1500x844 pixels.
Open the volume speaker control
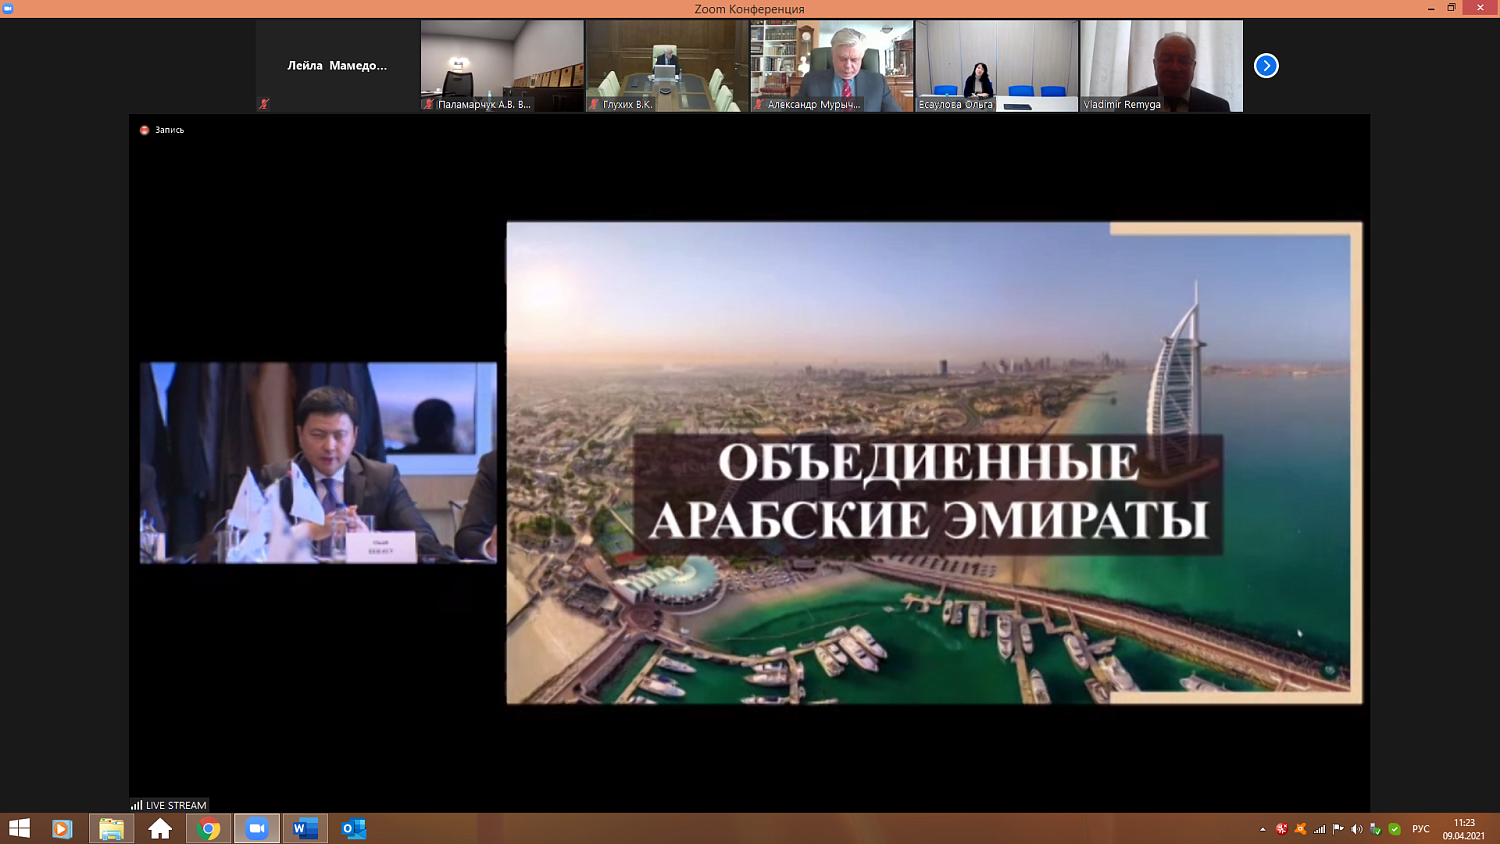click(x=1357, y=829)
